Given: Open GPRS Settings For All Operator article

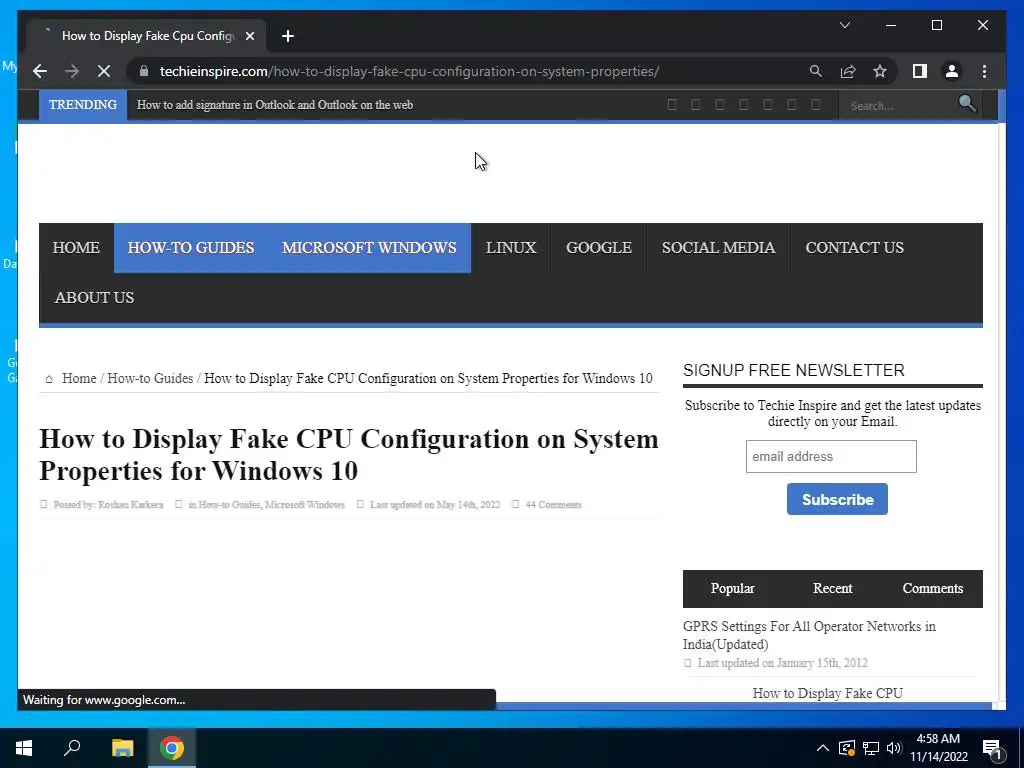Looking at the screenshot, I should click(x=809, y=635).
